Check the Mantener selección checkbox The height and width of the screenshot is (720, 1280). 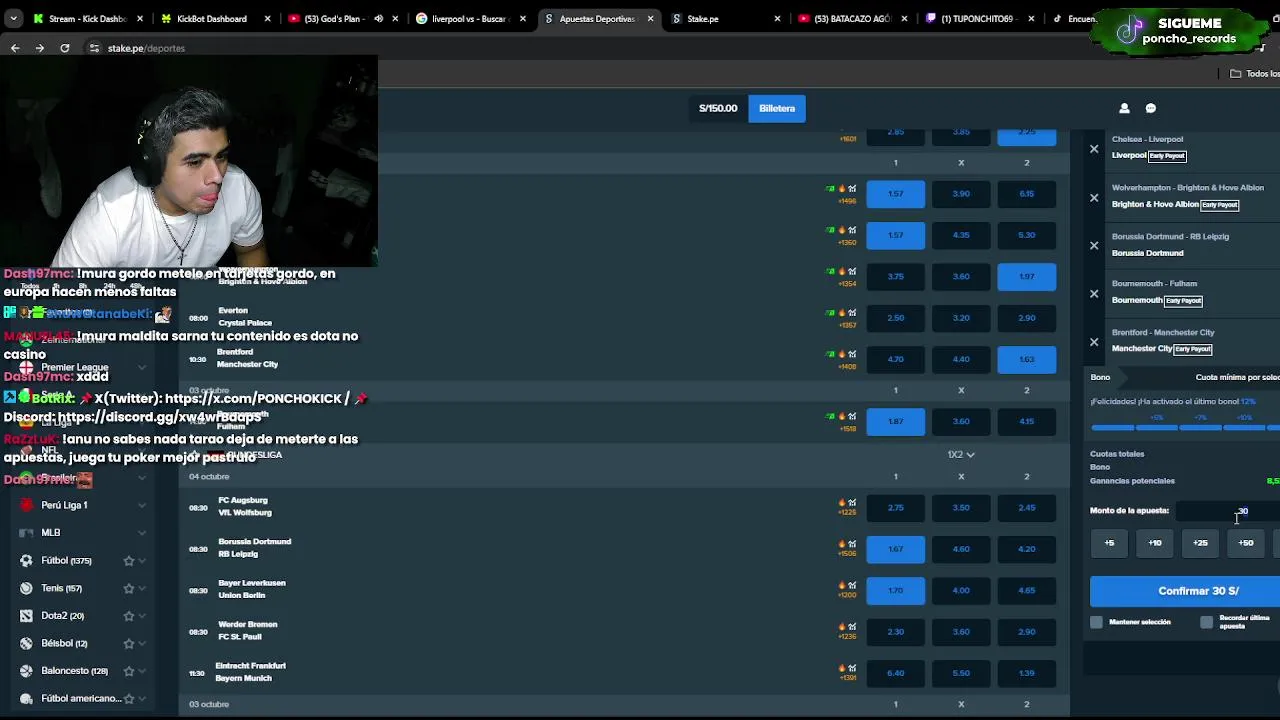tap(1096, 622)
